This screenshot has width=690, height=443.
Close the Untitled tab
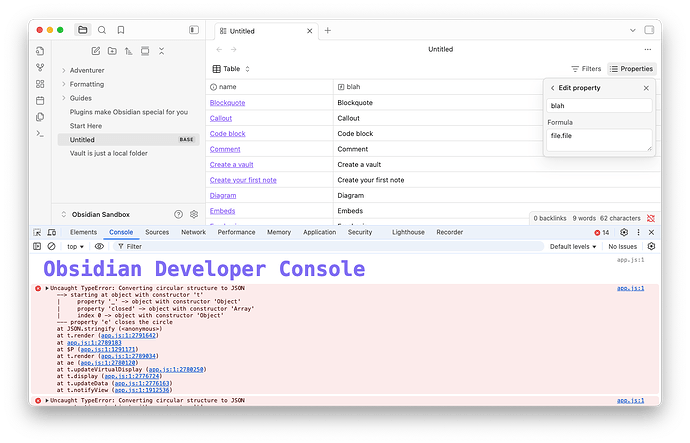(309, 31)
